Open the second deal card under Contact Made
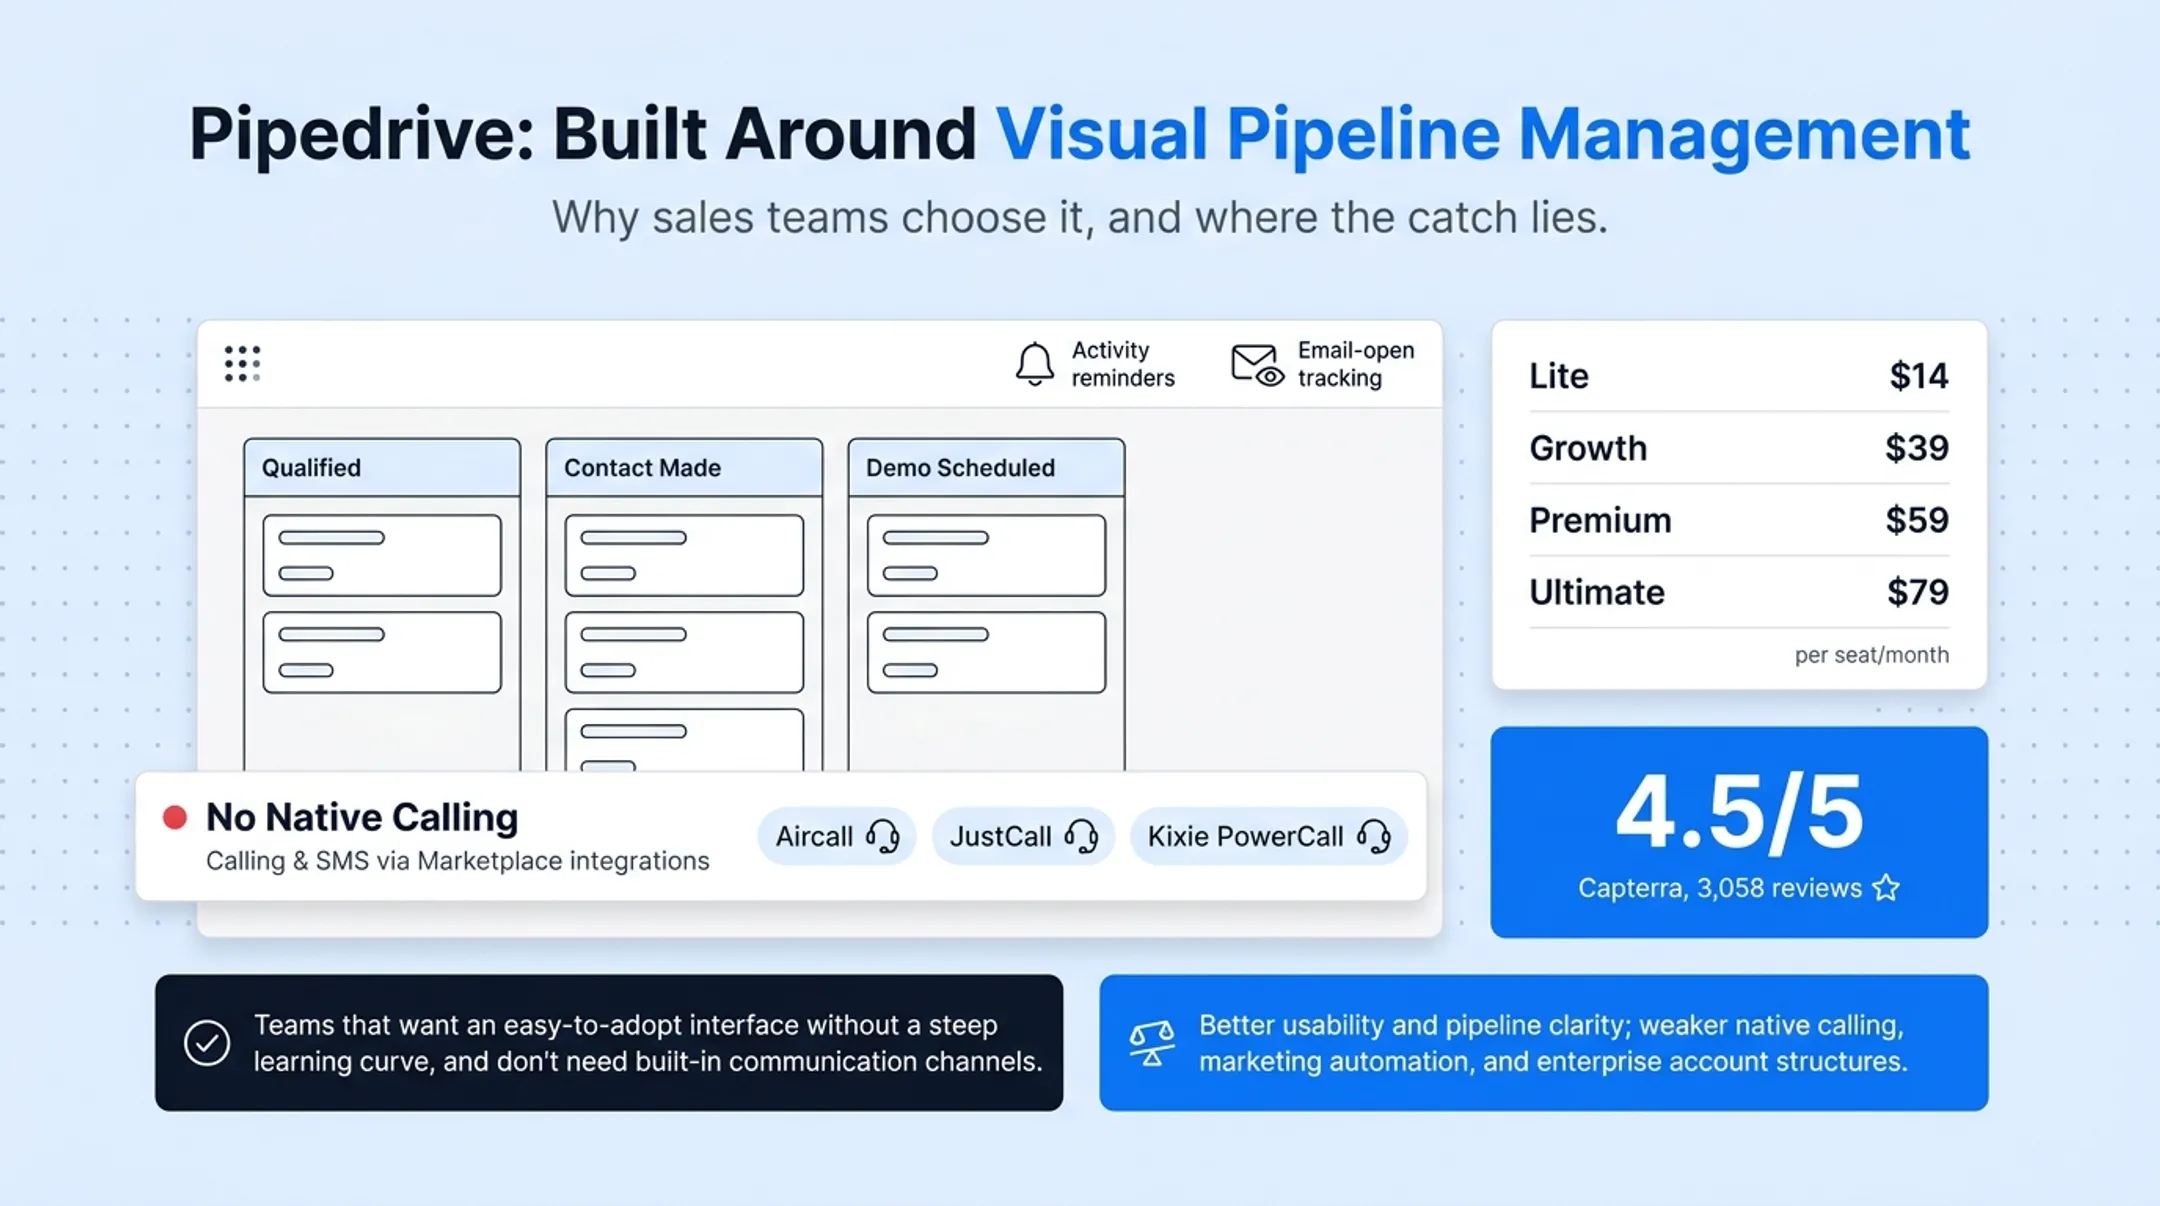 [684, 652]
